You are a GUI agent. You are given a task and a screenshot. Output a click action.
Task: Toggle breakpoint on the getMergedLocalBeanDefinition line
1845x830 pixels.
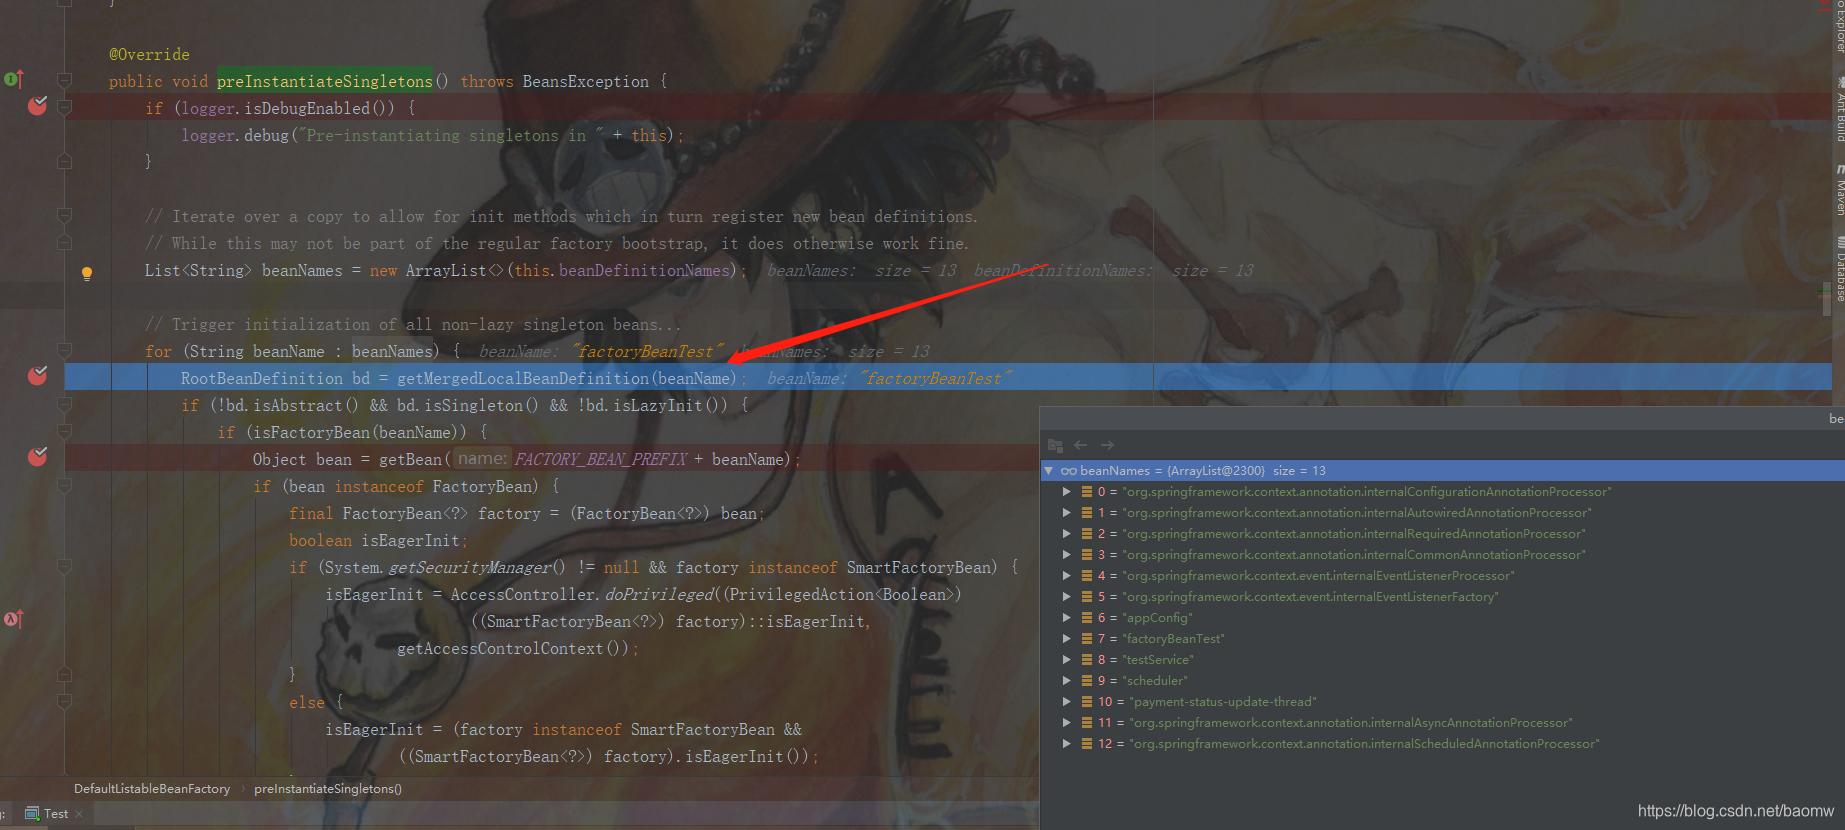click(37, 376)
